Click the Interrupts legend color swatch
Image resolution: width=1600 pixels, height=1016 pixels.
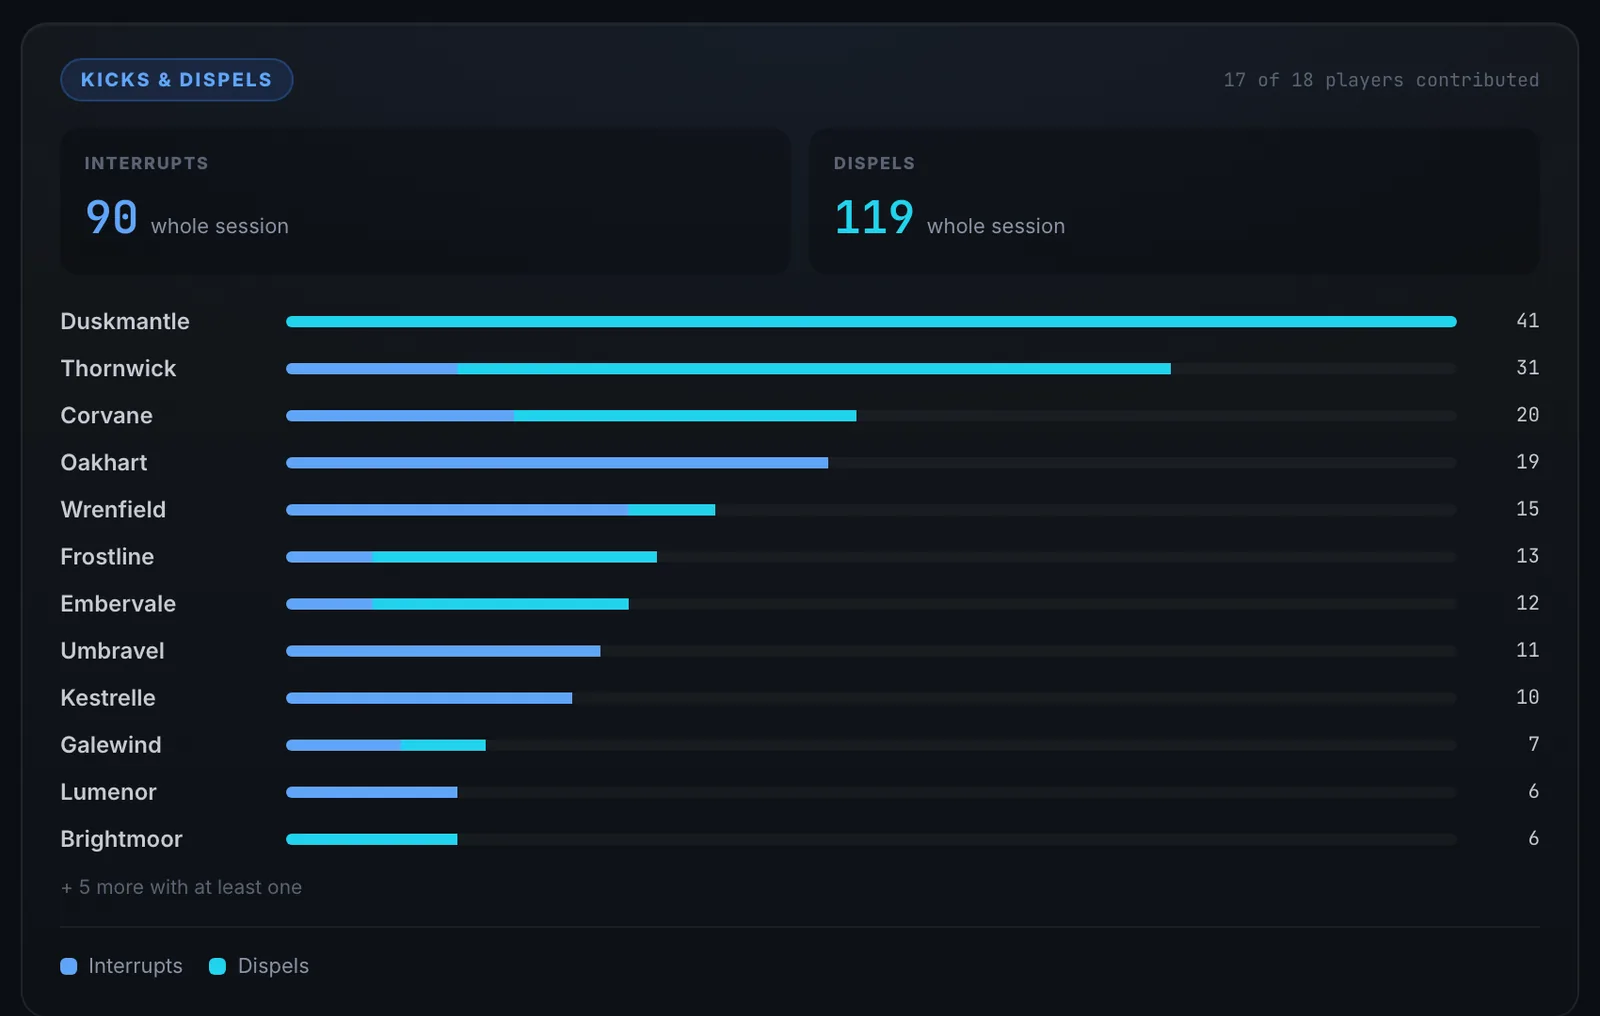69,966
